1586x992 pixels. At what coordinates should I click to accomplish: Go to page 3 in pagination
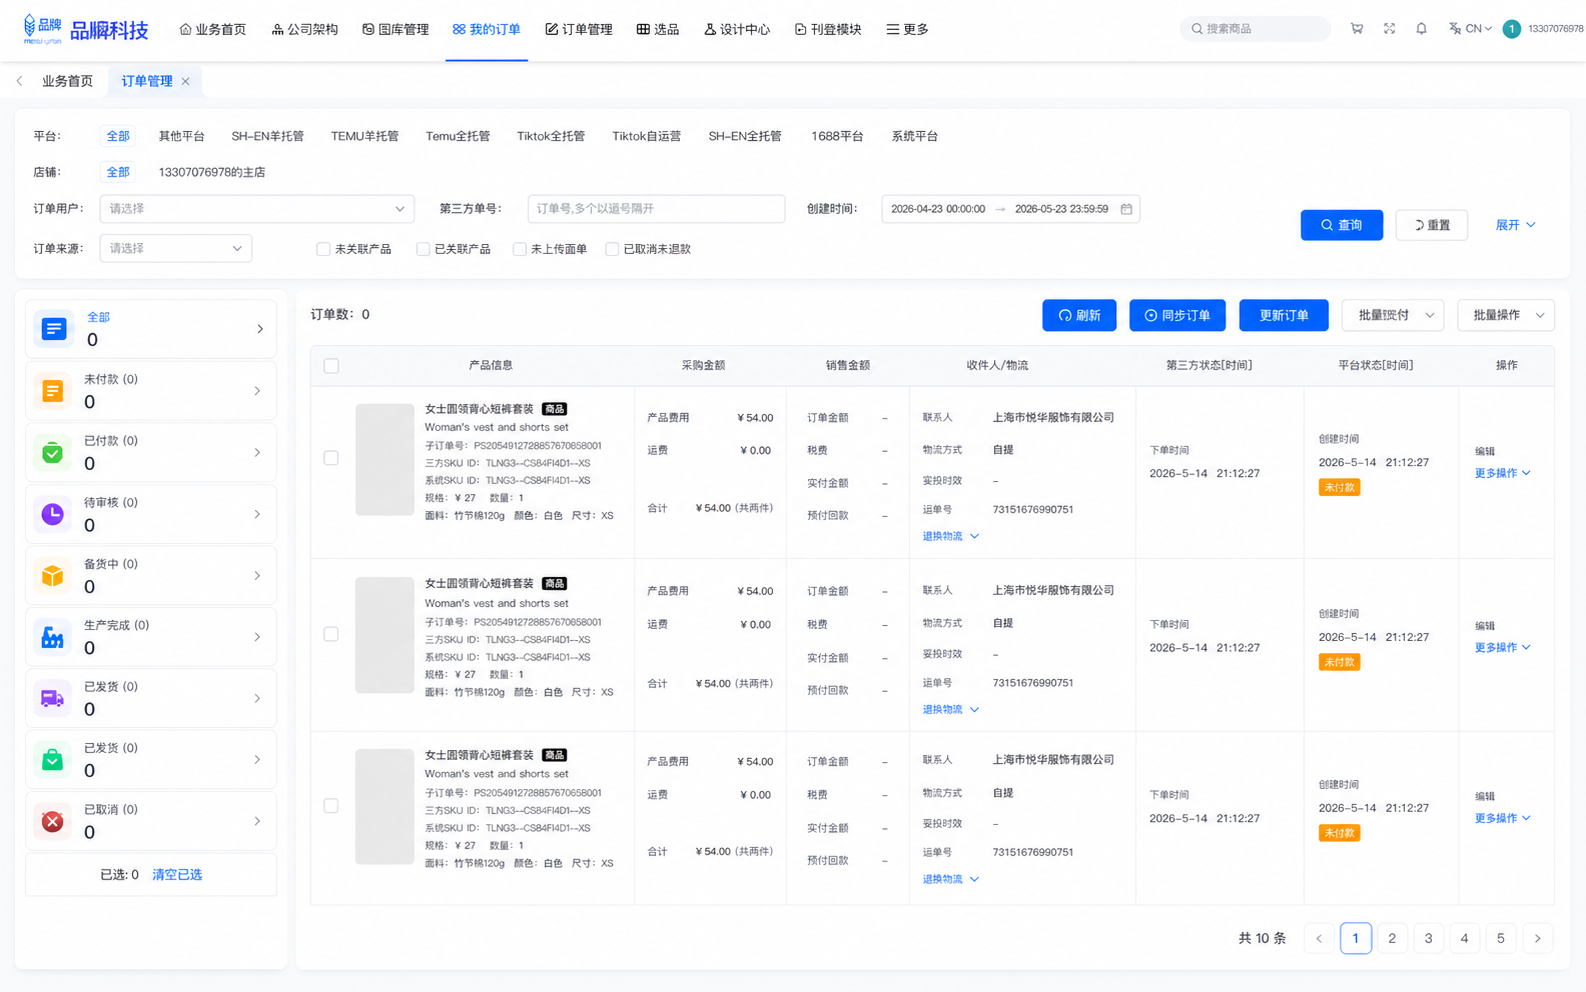point(1428,938)
